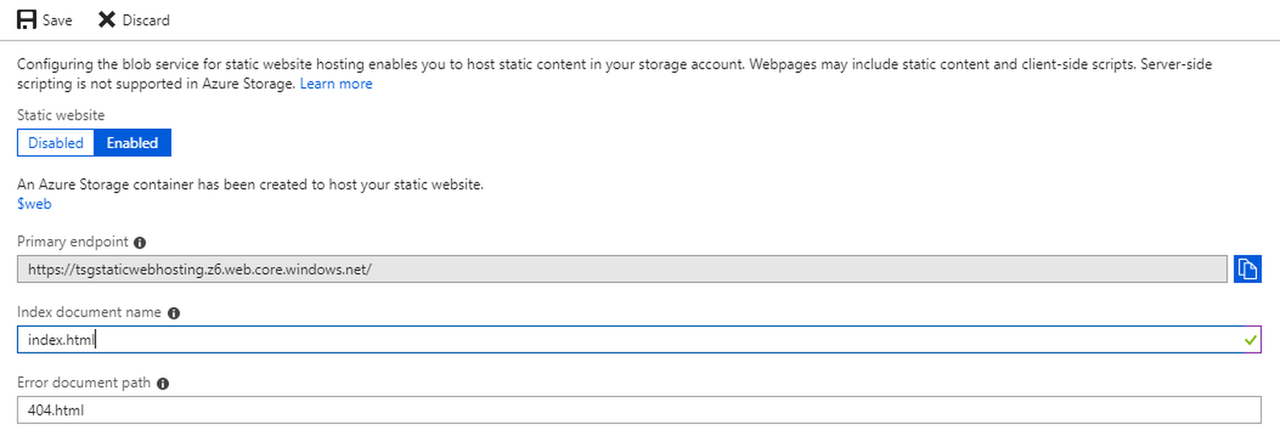Click the Index document name label
The image size is (1280, 448).
[89, 312]
